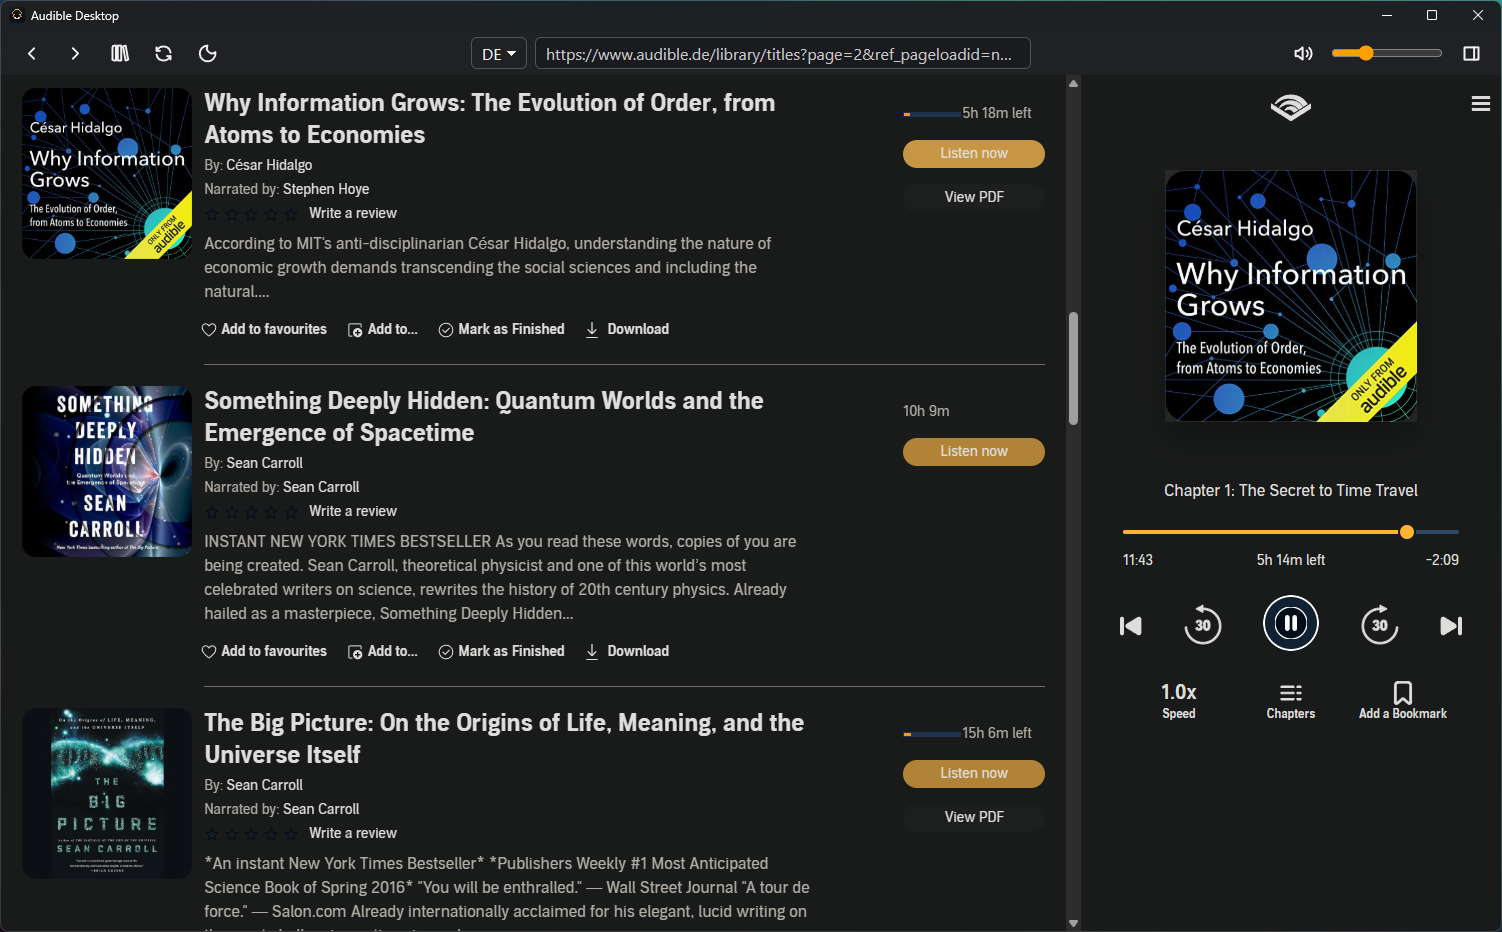Viewport: 1502px width, 932px height.
Task: Change the 1.0x playback speed
Action: click(x=1178, y=700)
